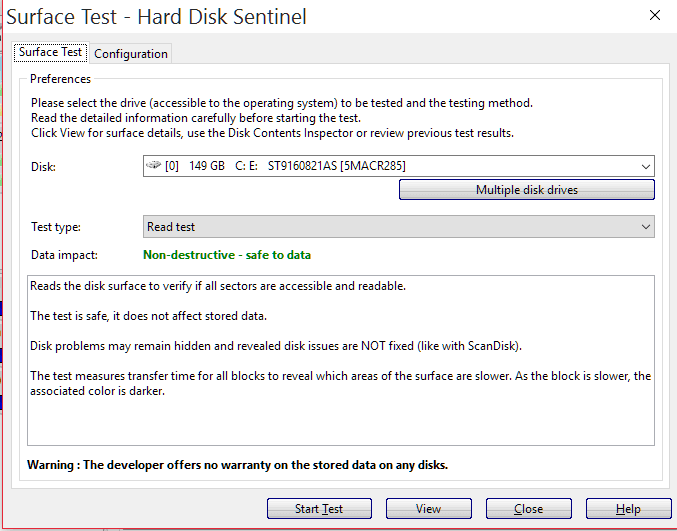Image resolution: width=677 pixels, height=531 pixels.
Task: Switch to the Configuration tab
Action: [131, 54]
